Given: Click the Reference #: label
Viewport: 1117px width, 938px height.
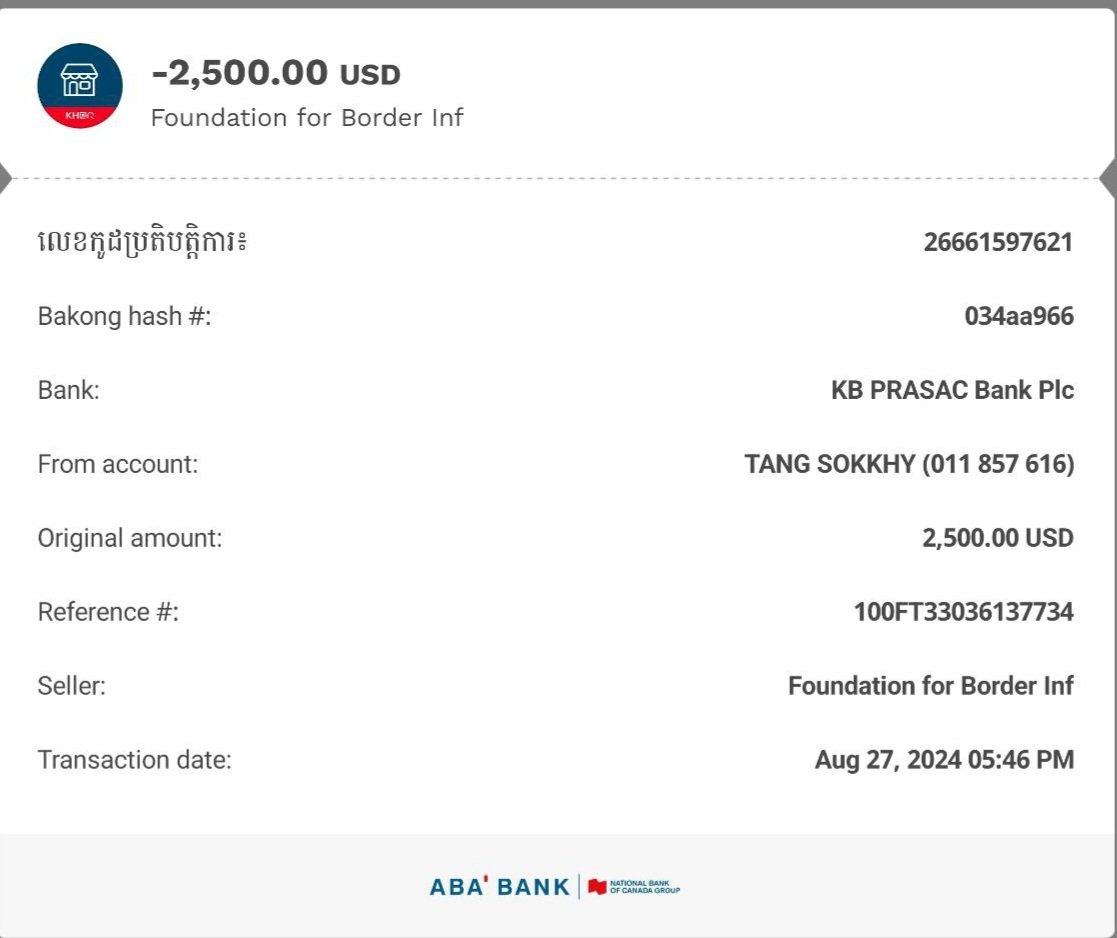Looking at the screenshot, I should (x=108, y=612).
